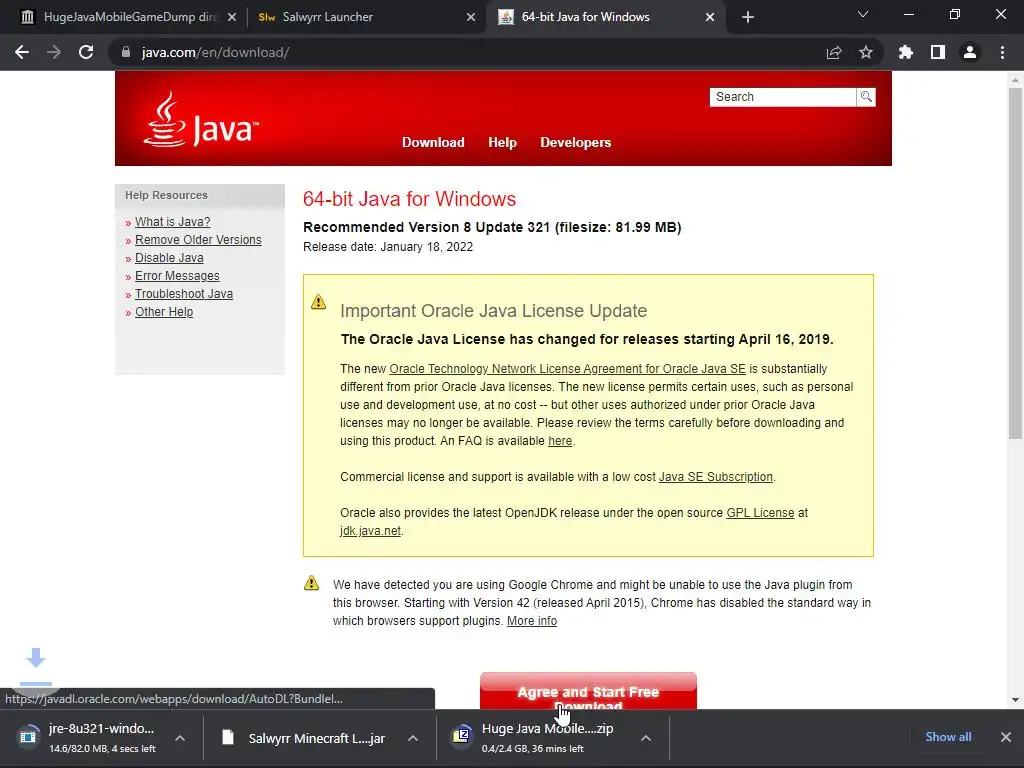Click the Salwyrr Minecraft jar file icon
Image resolution: width=1024 pixels, height=768 pixels.
(x=227, y=737)
